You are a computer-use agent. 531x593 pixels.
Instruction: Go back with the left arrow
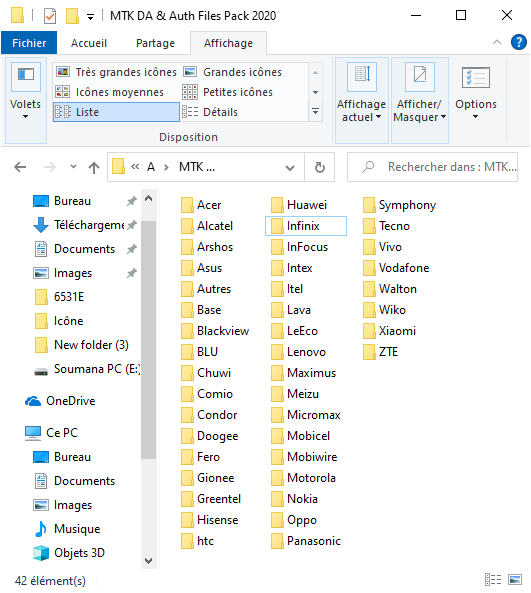(20, 167)
